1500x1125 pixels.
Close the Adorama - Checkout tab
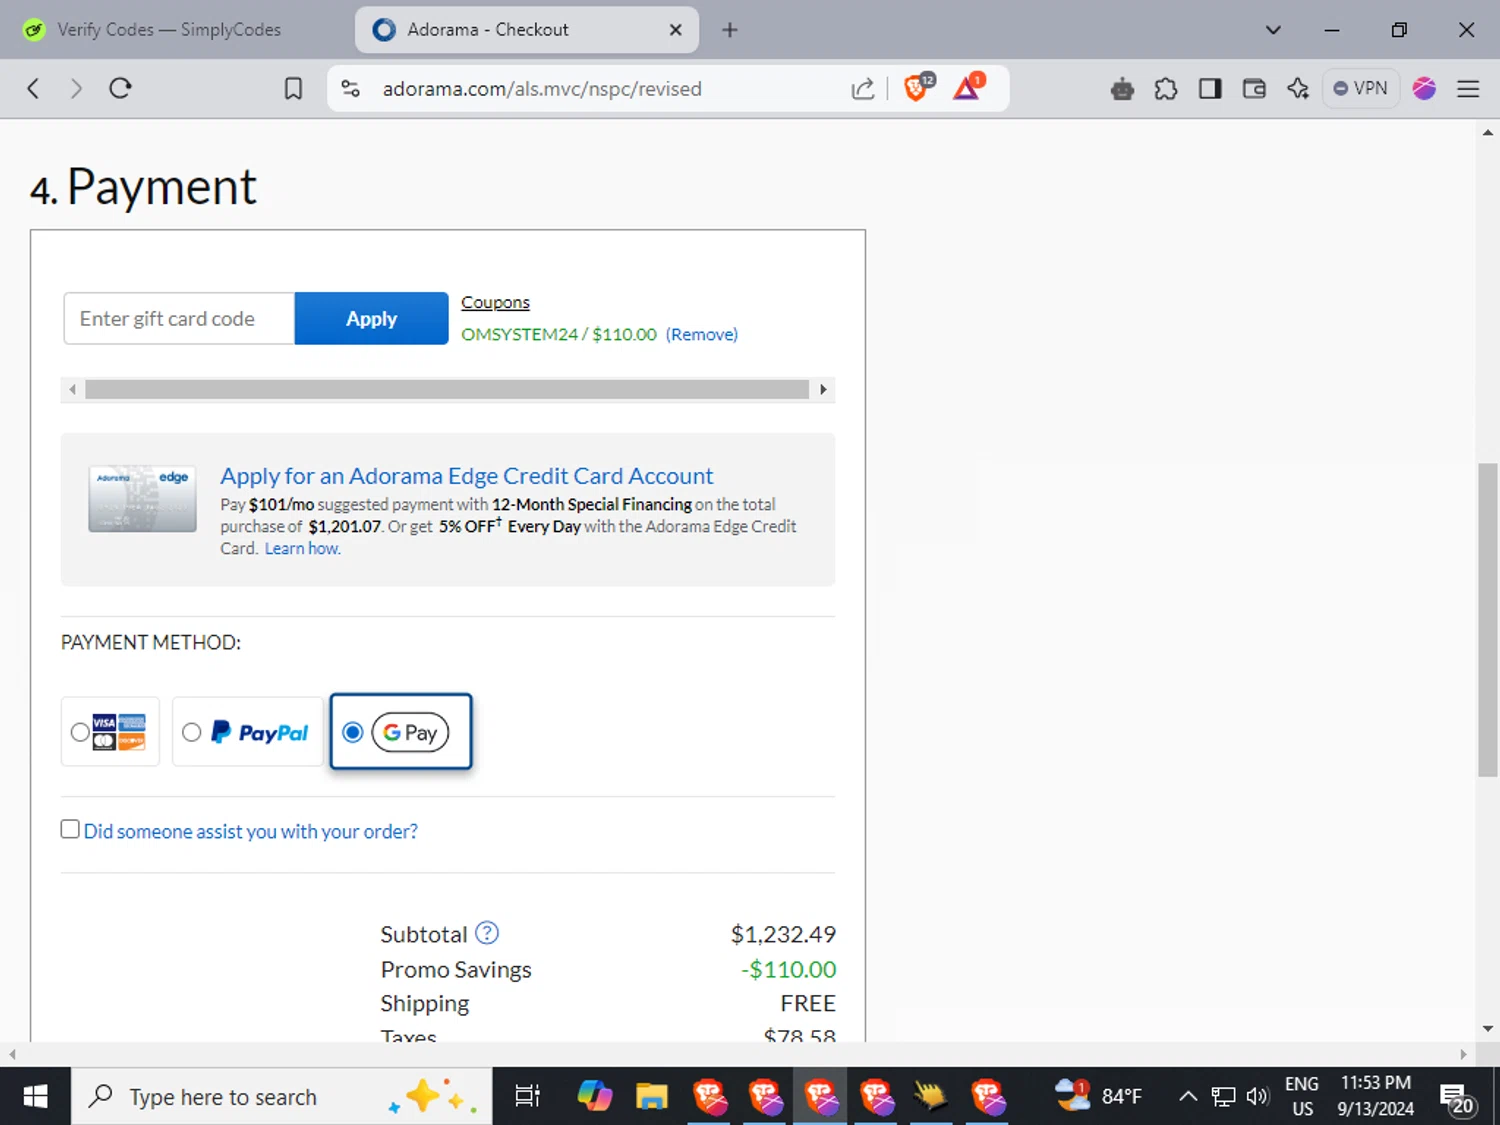(676, 30)
